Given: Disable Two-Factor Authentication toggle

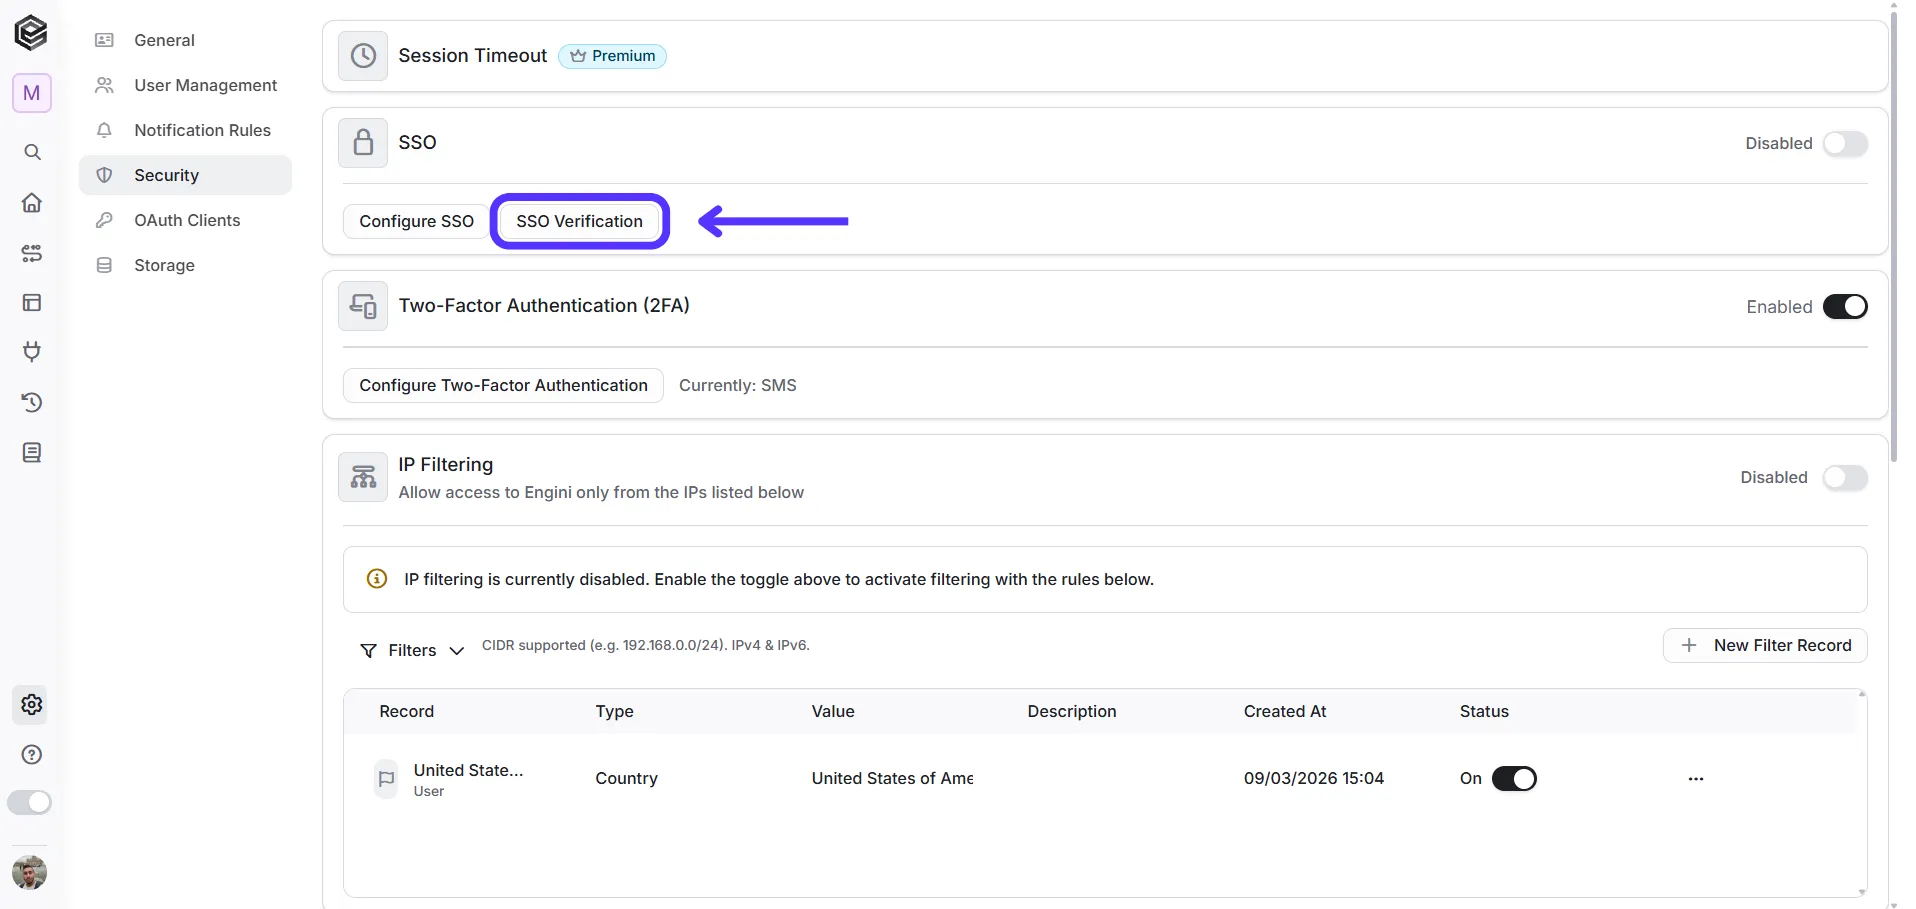Looking at the screenshot, I should pos(1845,307).
